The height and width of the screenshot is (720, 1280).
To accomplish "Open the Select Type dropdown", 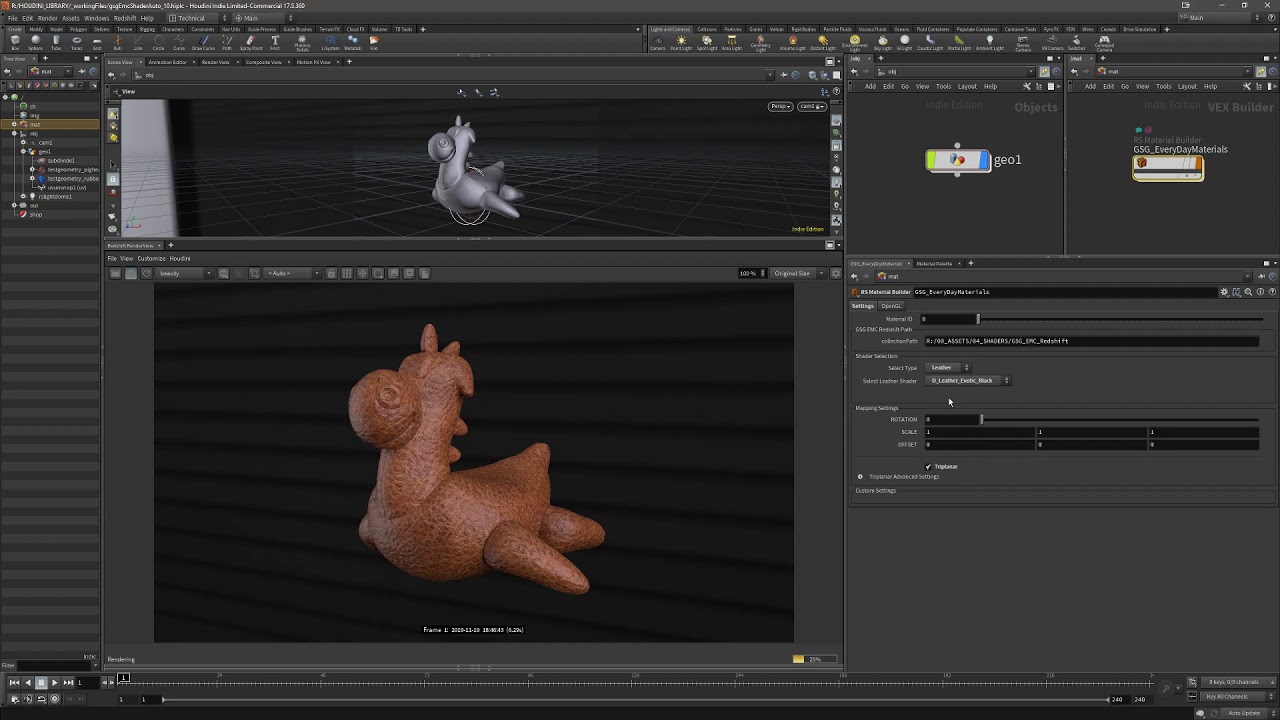I will 950,368.
